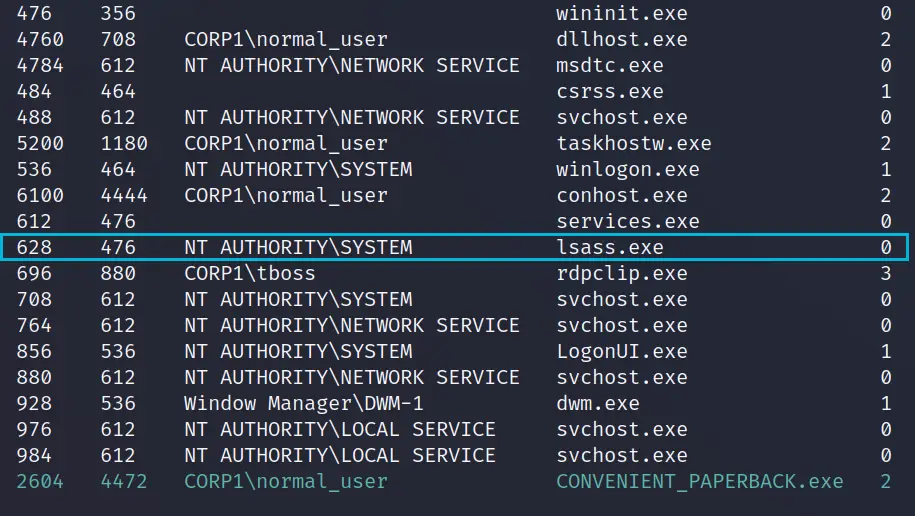Viewport: 915px width, 516px height.
Task: Click PID 928 in the dwm.exe row
Action: click(34, 403)
